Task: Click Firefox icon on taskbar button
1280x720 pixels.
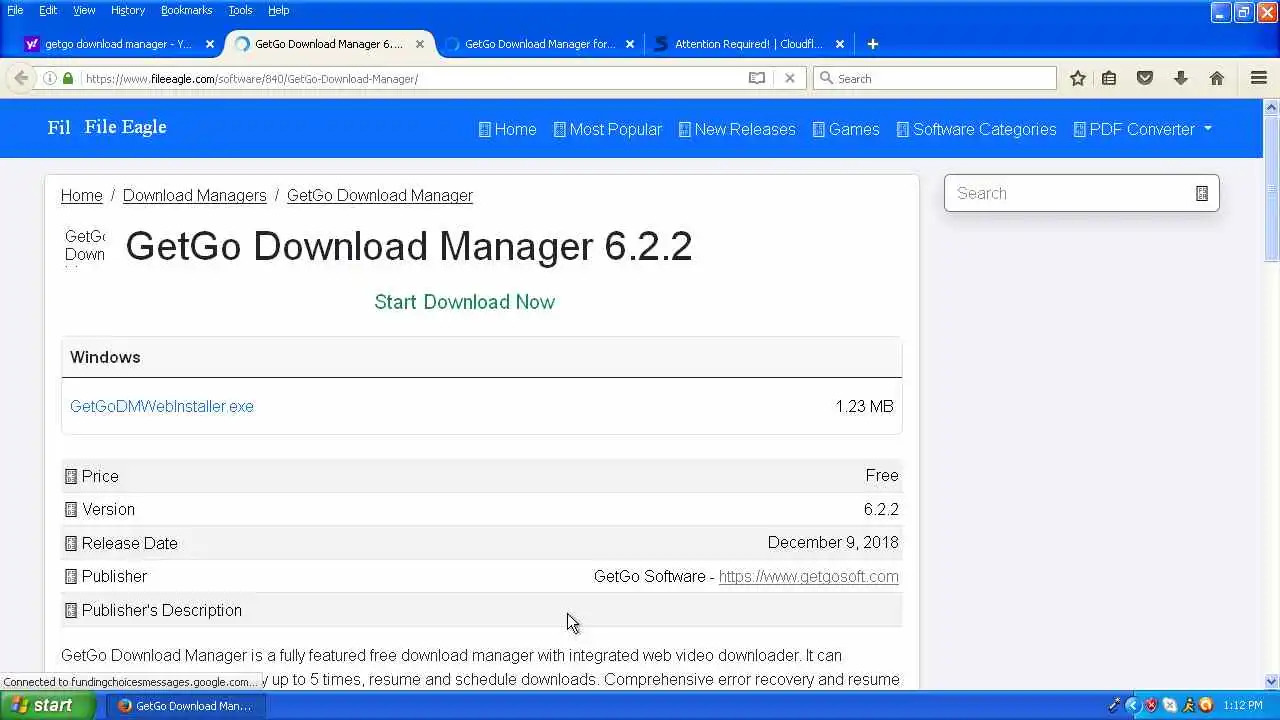Action: coord(125,706)
